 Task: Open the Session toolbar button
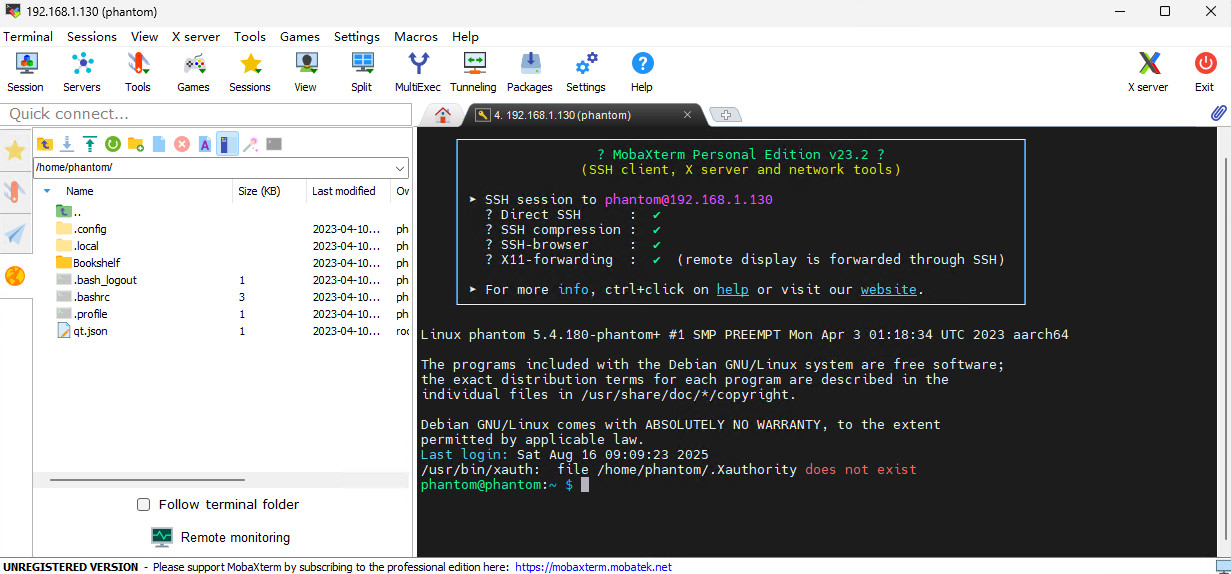[26, 72]
